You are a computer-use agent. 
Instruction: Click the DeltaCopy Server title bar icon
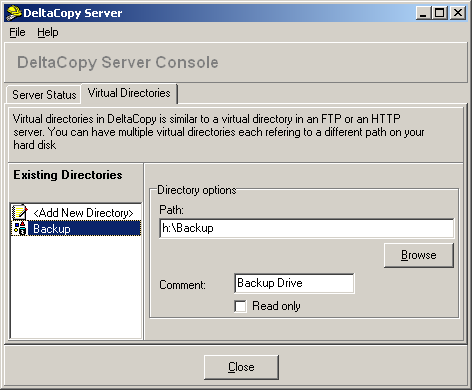[13, 13]
